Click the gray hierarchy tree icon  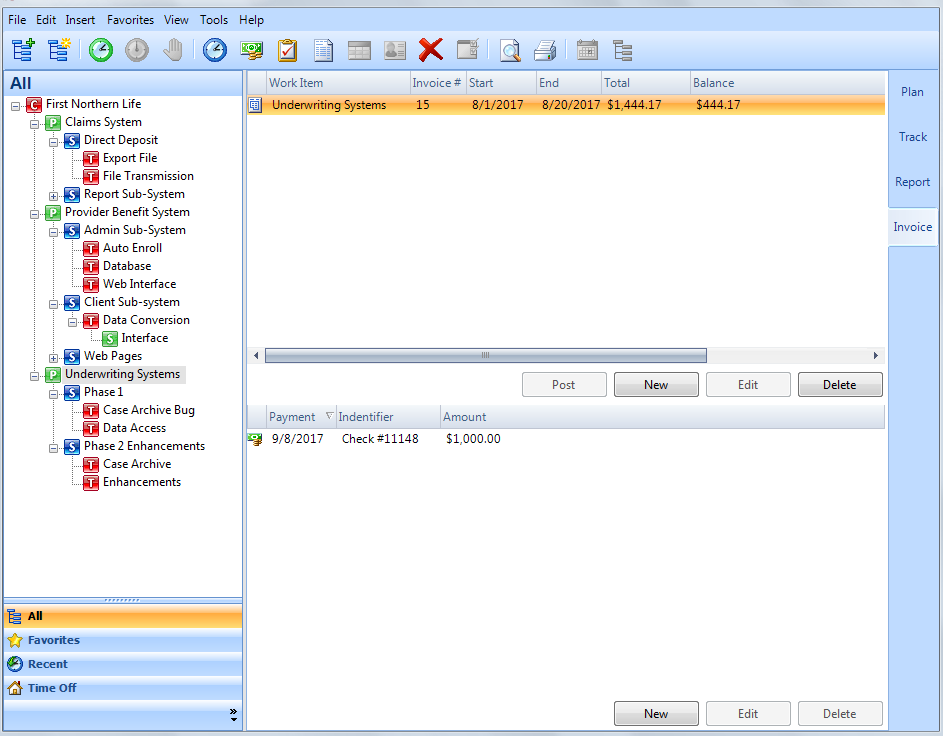pos(622,51)
